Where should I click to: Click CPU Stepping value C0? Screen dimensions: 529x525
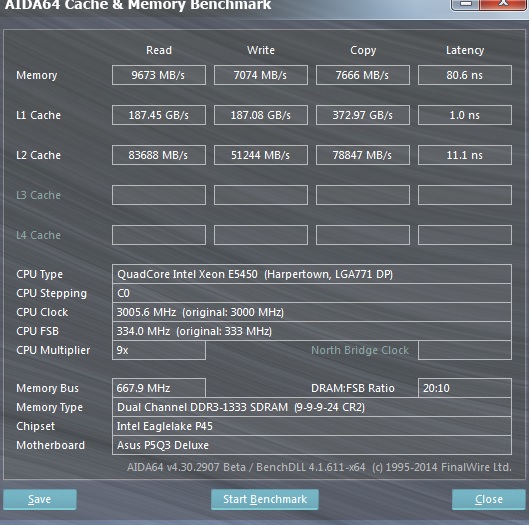click(312, 293)
